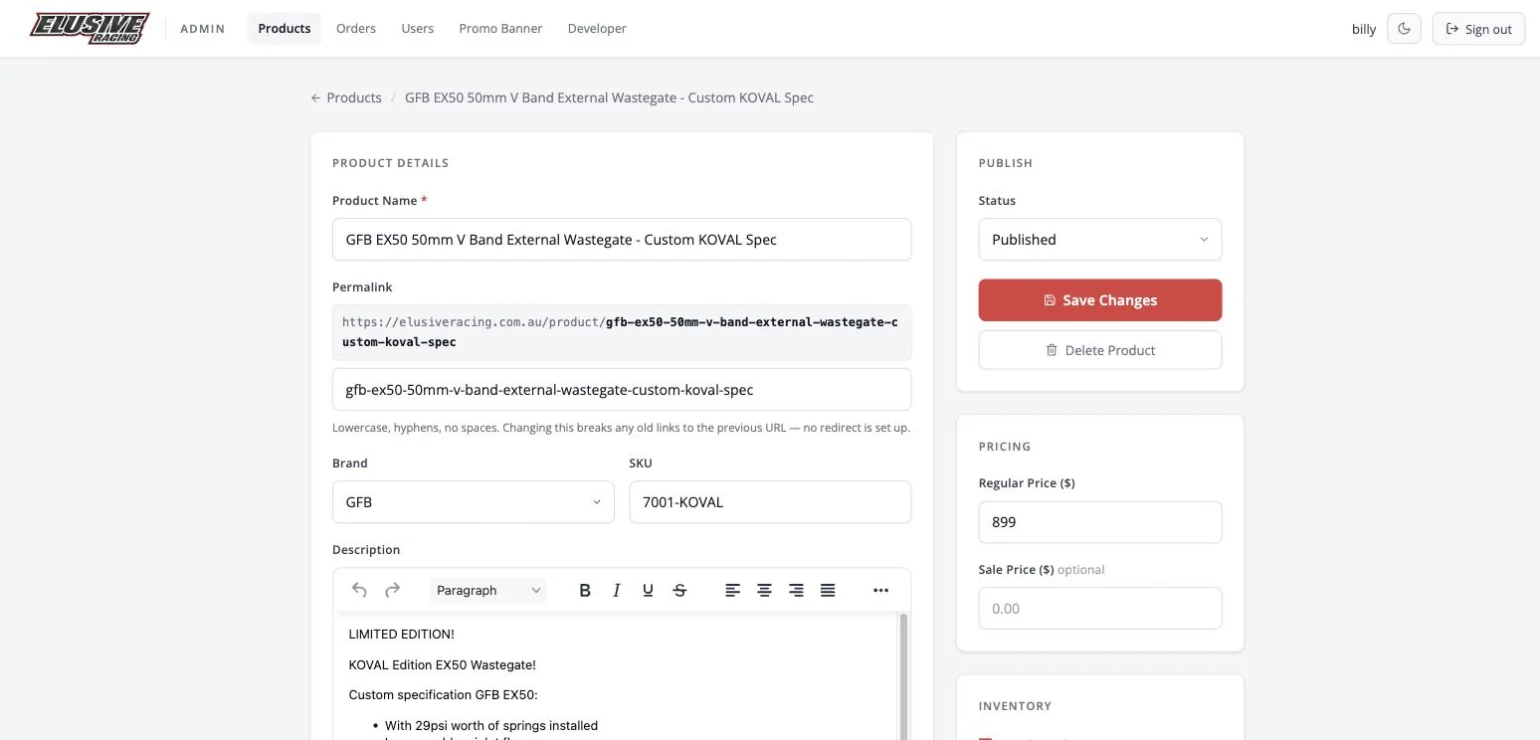Redo edit in description editor
This screenshot has width=1540, height=740.
pos(393,590)
